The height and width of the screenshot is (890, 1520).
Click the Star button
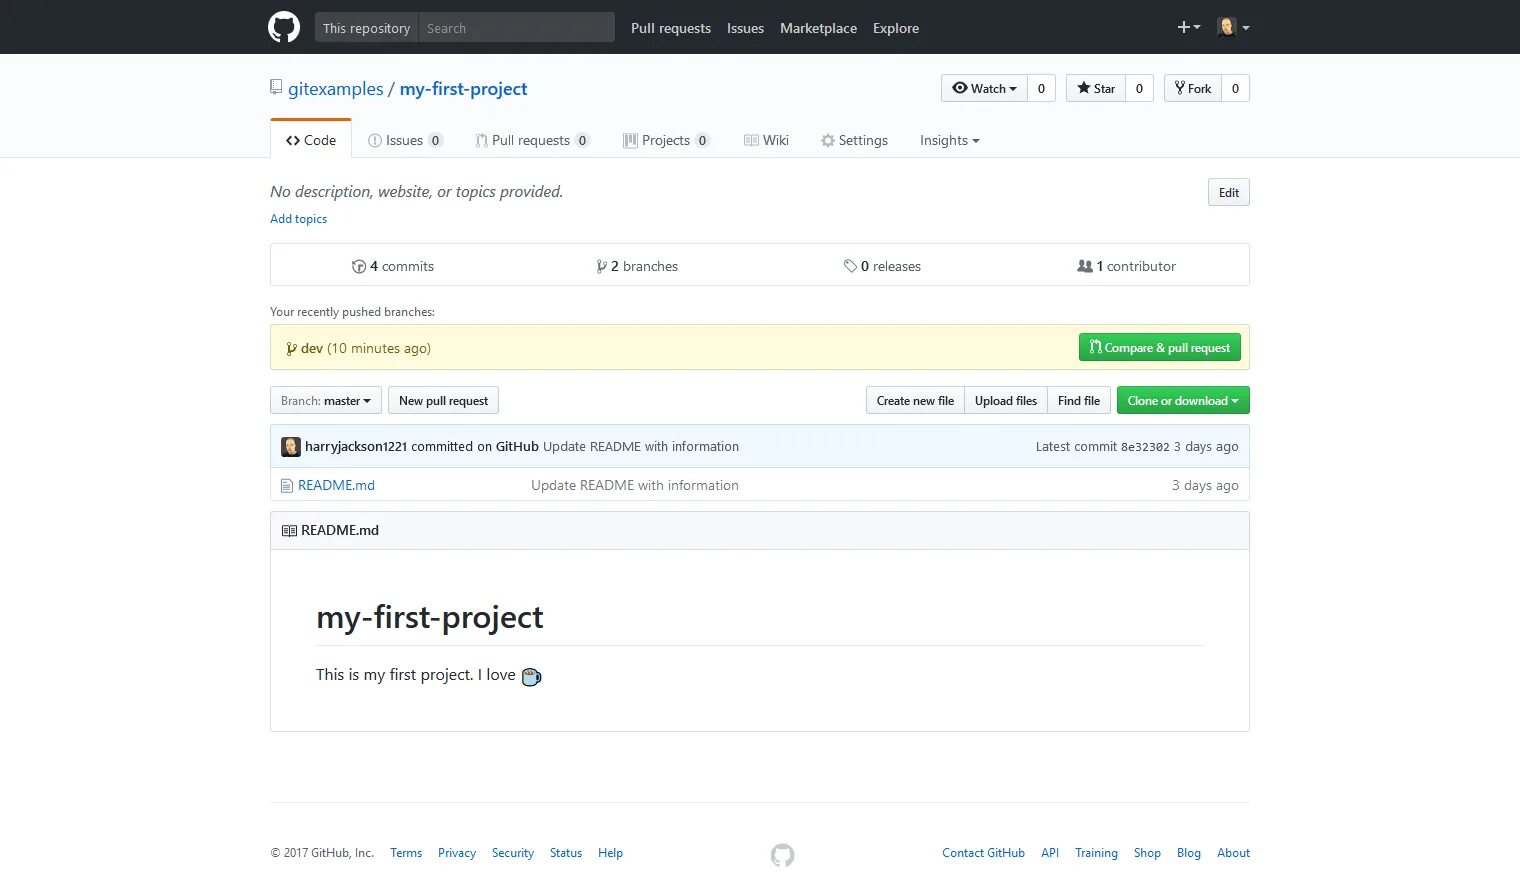click(1096, 88)
